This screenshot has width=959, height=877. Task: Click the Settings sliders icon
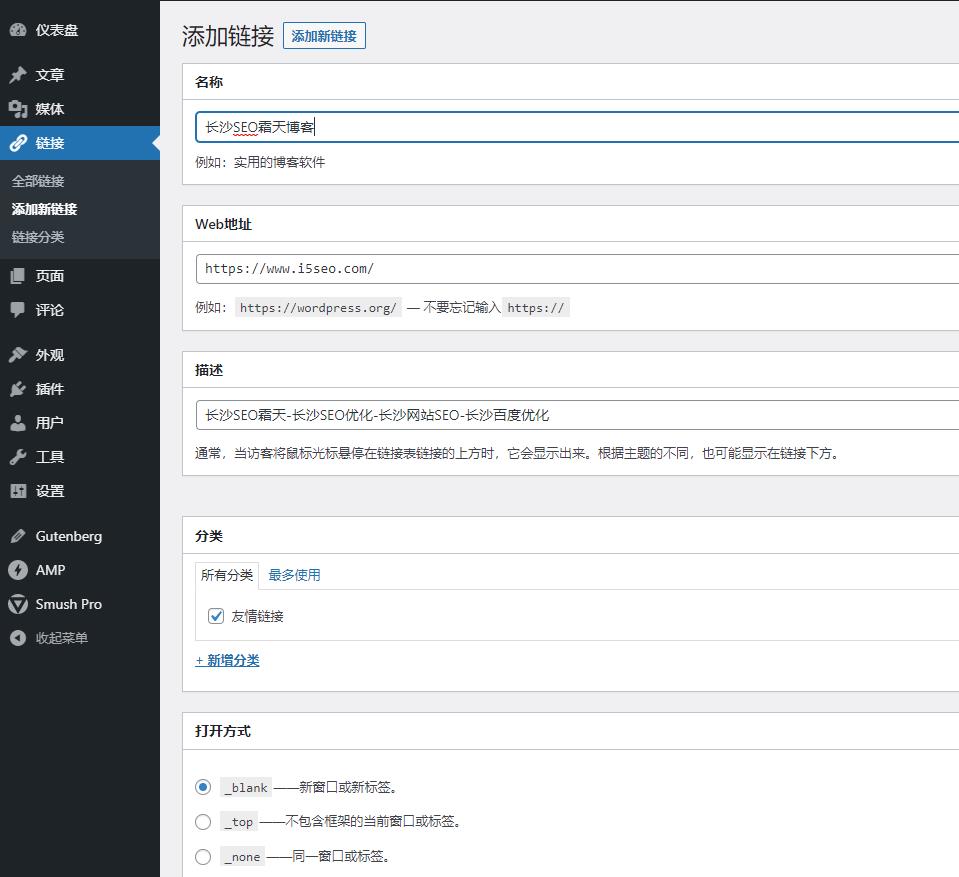pyautogui.click(x=18, y=491)
